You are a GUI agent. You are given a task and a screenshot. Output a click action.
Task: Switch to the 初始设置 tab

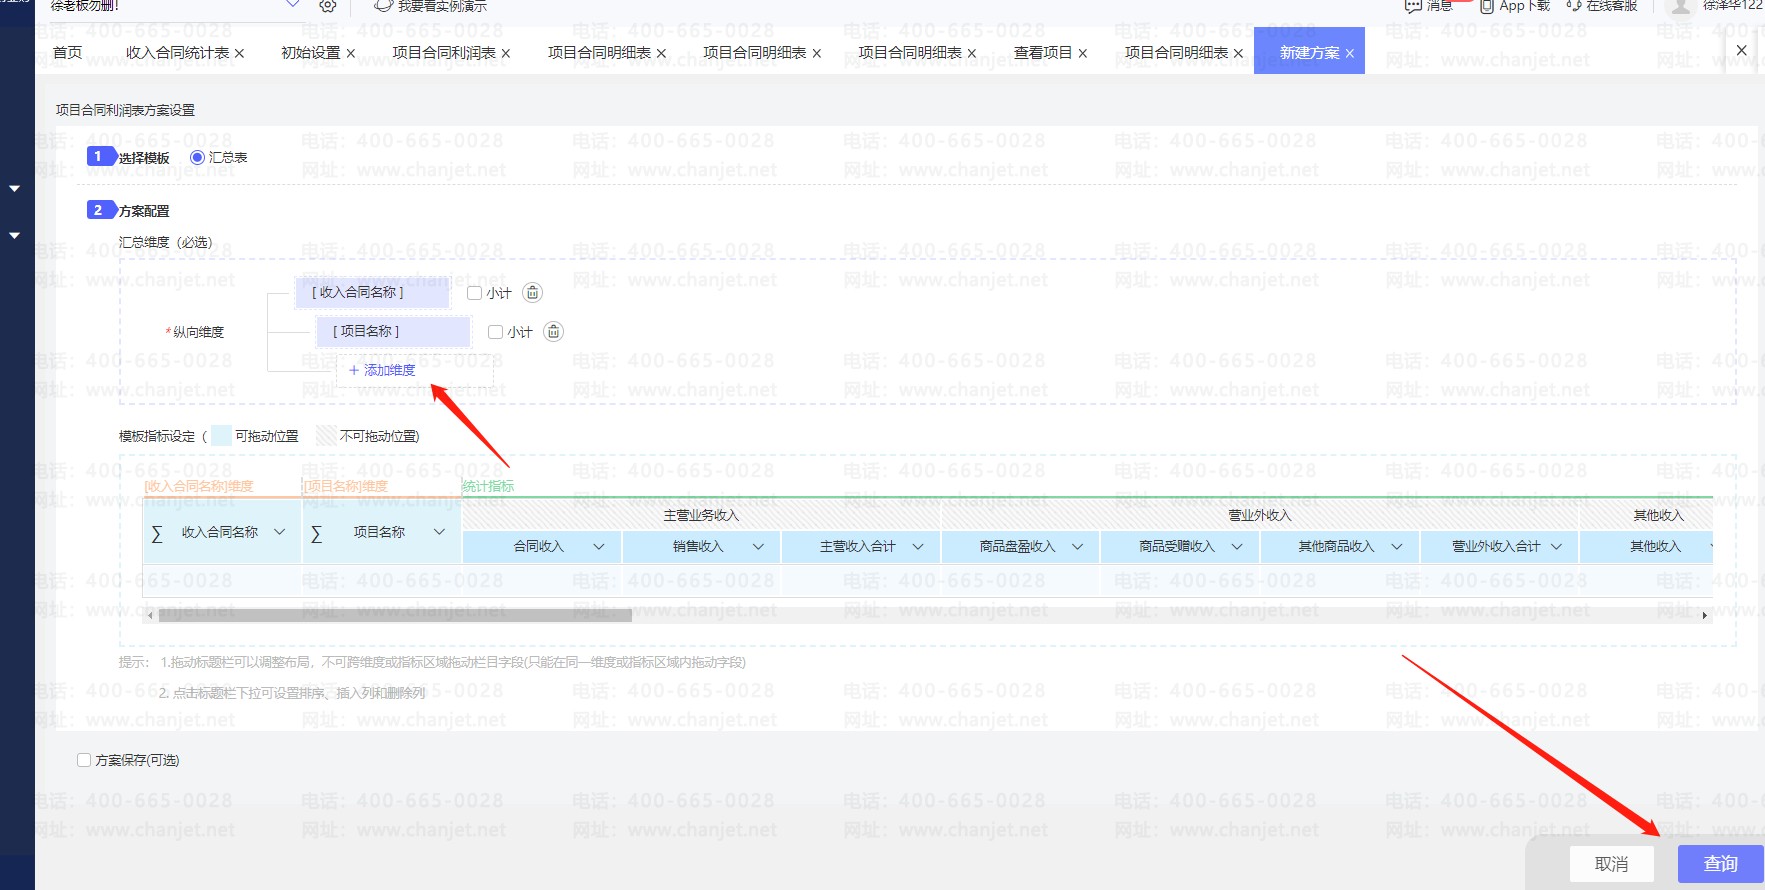tap(311, 52)
